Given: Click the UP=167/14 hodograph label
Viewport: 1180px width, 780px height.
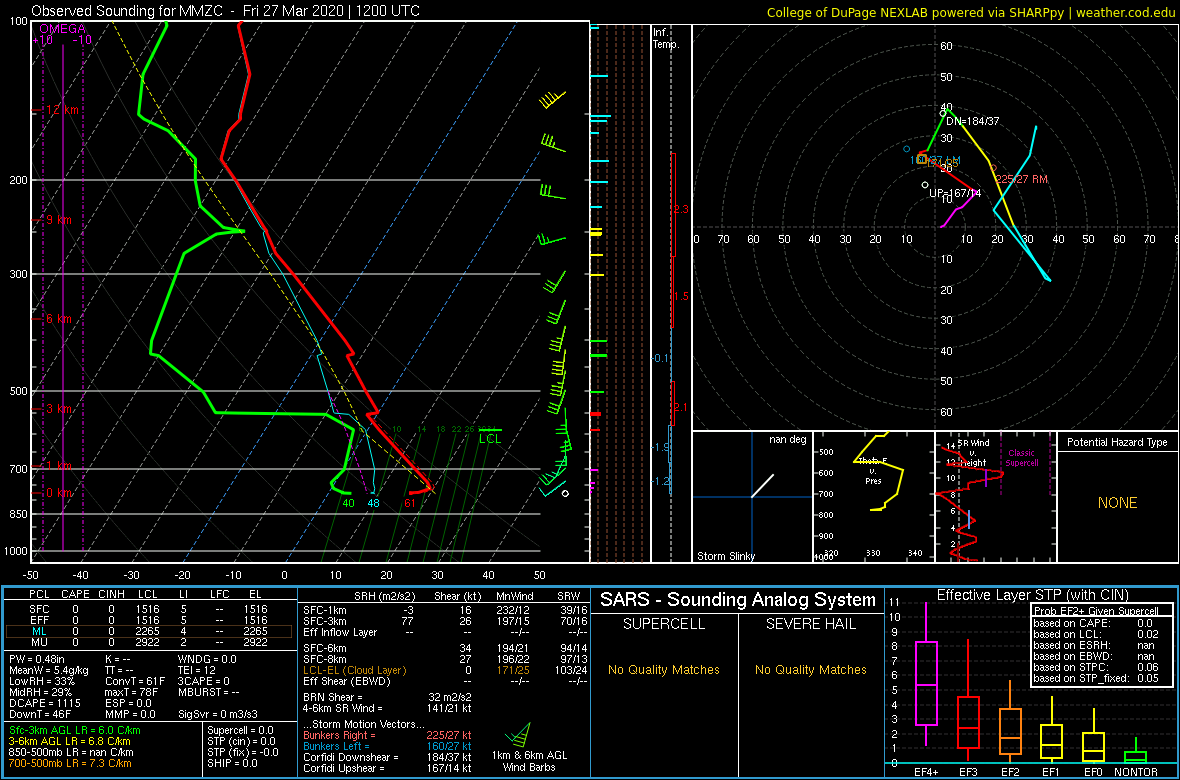Looking at the screenshot, I should [953, 193].
